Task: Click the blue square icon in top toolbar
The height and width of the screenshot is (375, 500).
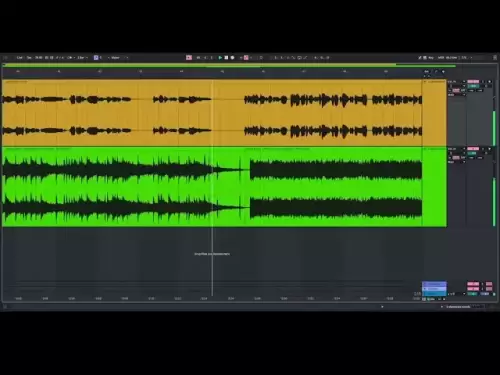Action: point(96,58)
